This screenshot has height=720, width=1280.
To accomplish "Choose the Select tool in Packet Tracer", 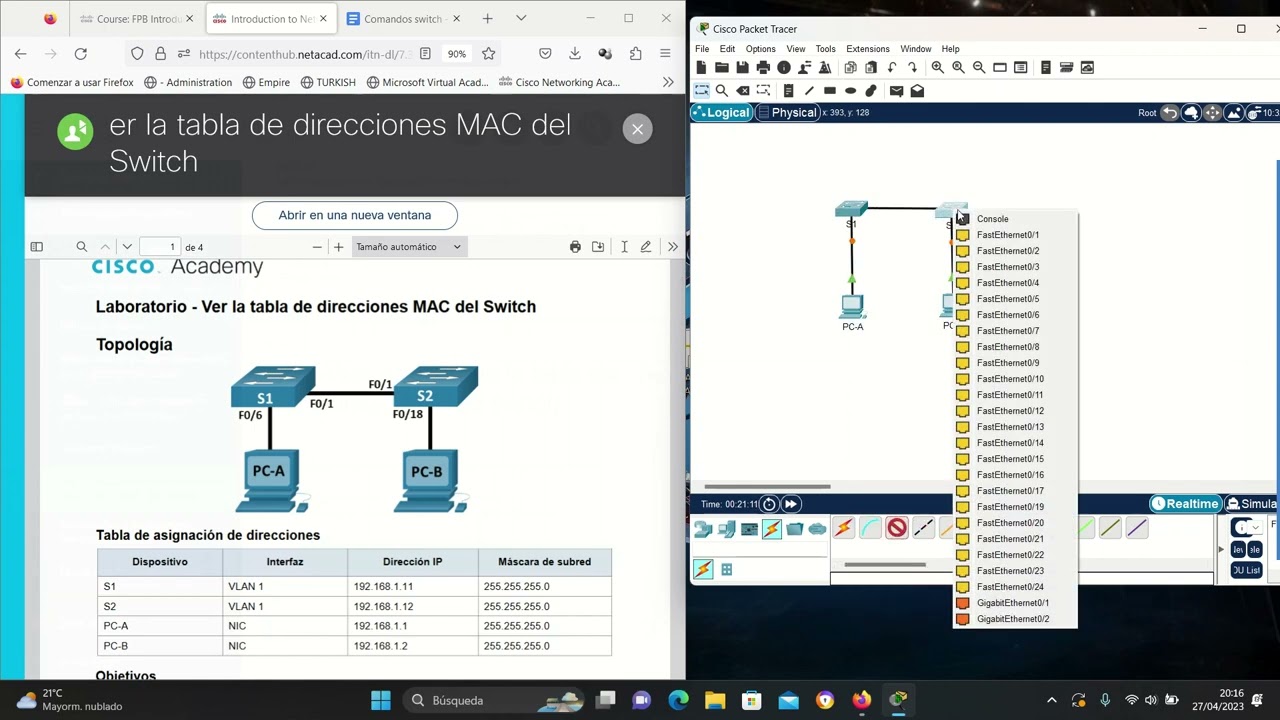I will (x=702, y=91).
